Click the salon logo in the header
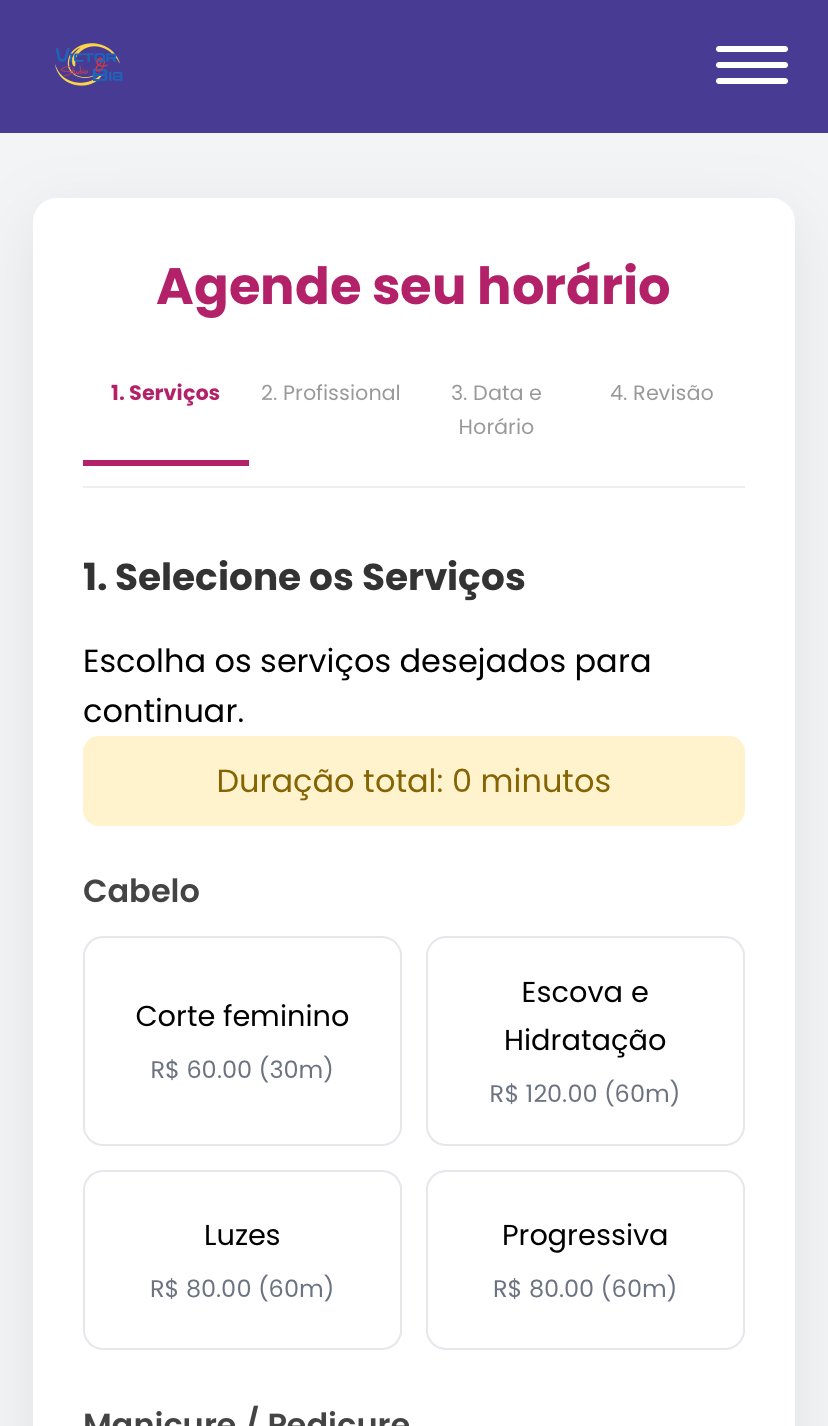 click(89, 65)
